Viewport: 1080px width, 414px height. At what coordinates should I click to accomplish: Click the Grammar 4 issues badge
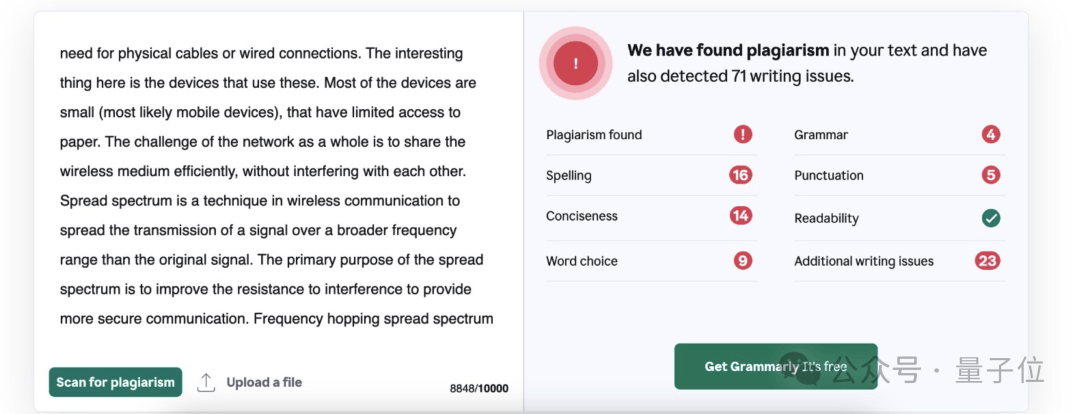[x=990, y=134]
